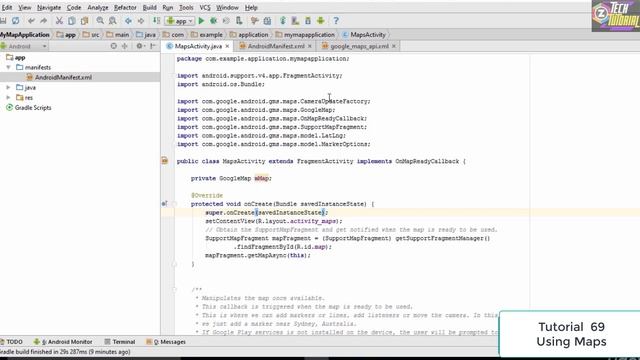
Task: Open the app run configuration dropdown
Action: (180, 21)
